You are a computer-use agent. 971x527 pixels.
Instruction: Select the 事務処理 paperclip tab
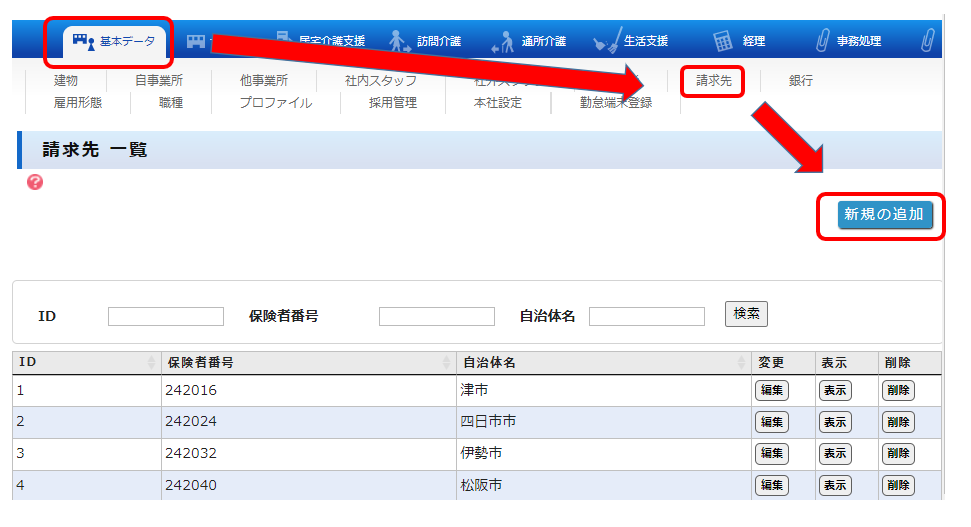click(x=848, y=41)
